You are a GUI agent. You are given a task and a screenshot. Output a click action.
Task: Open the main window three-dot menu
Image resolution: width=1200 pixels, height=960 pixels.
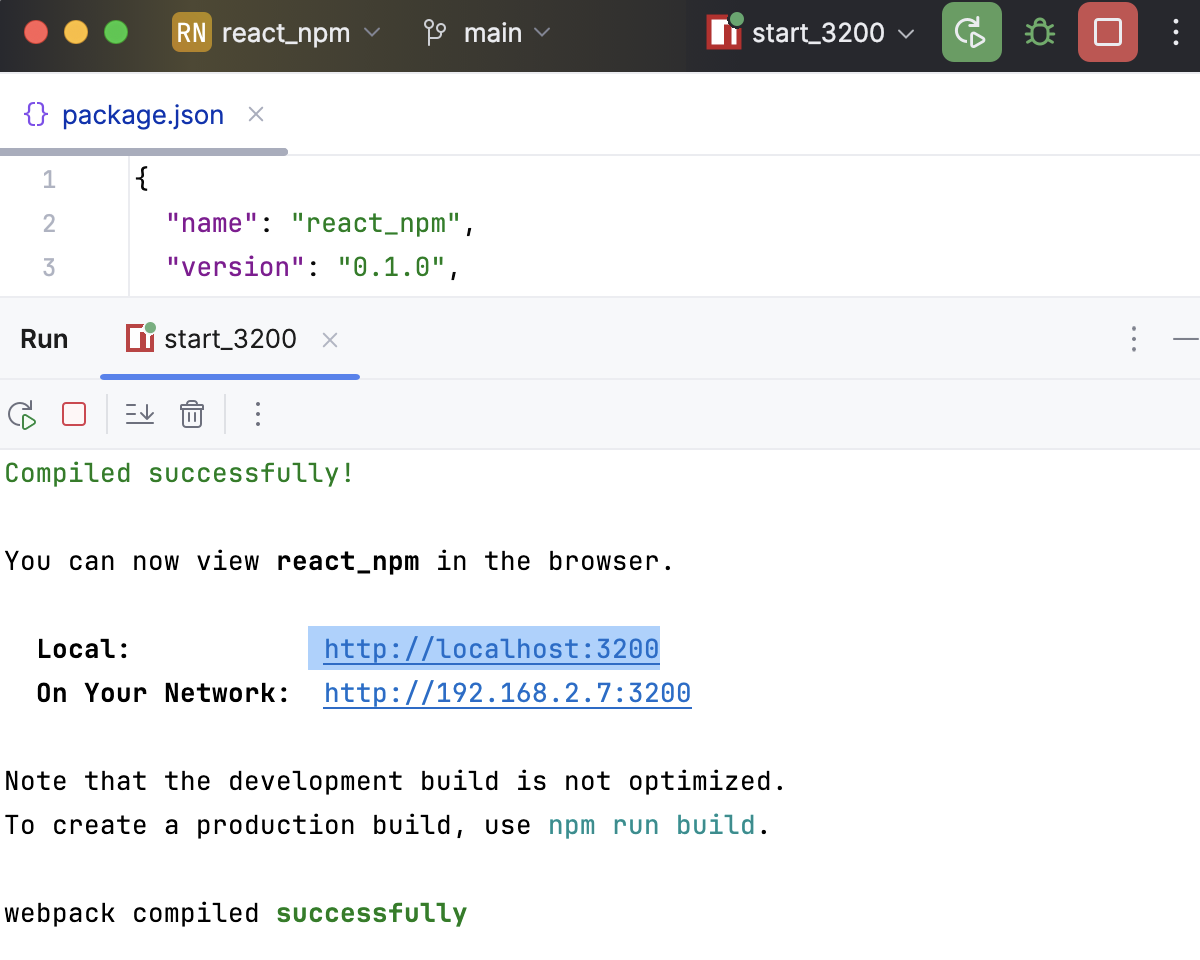point(1175,32)
